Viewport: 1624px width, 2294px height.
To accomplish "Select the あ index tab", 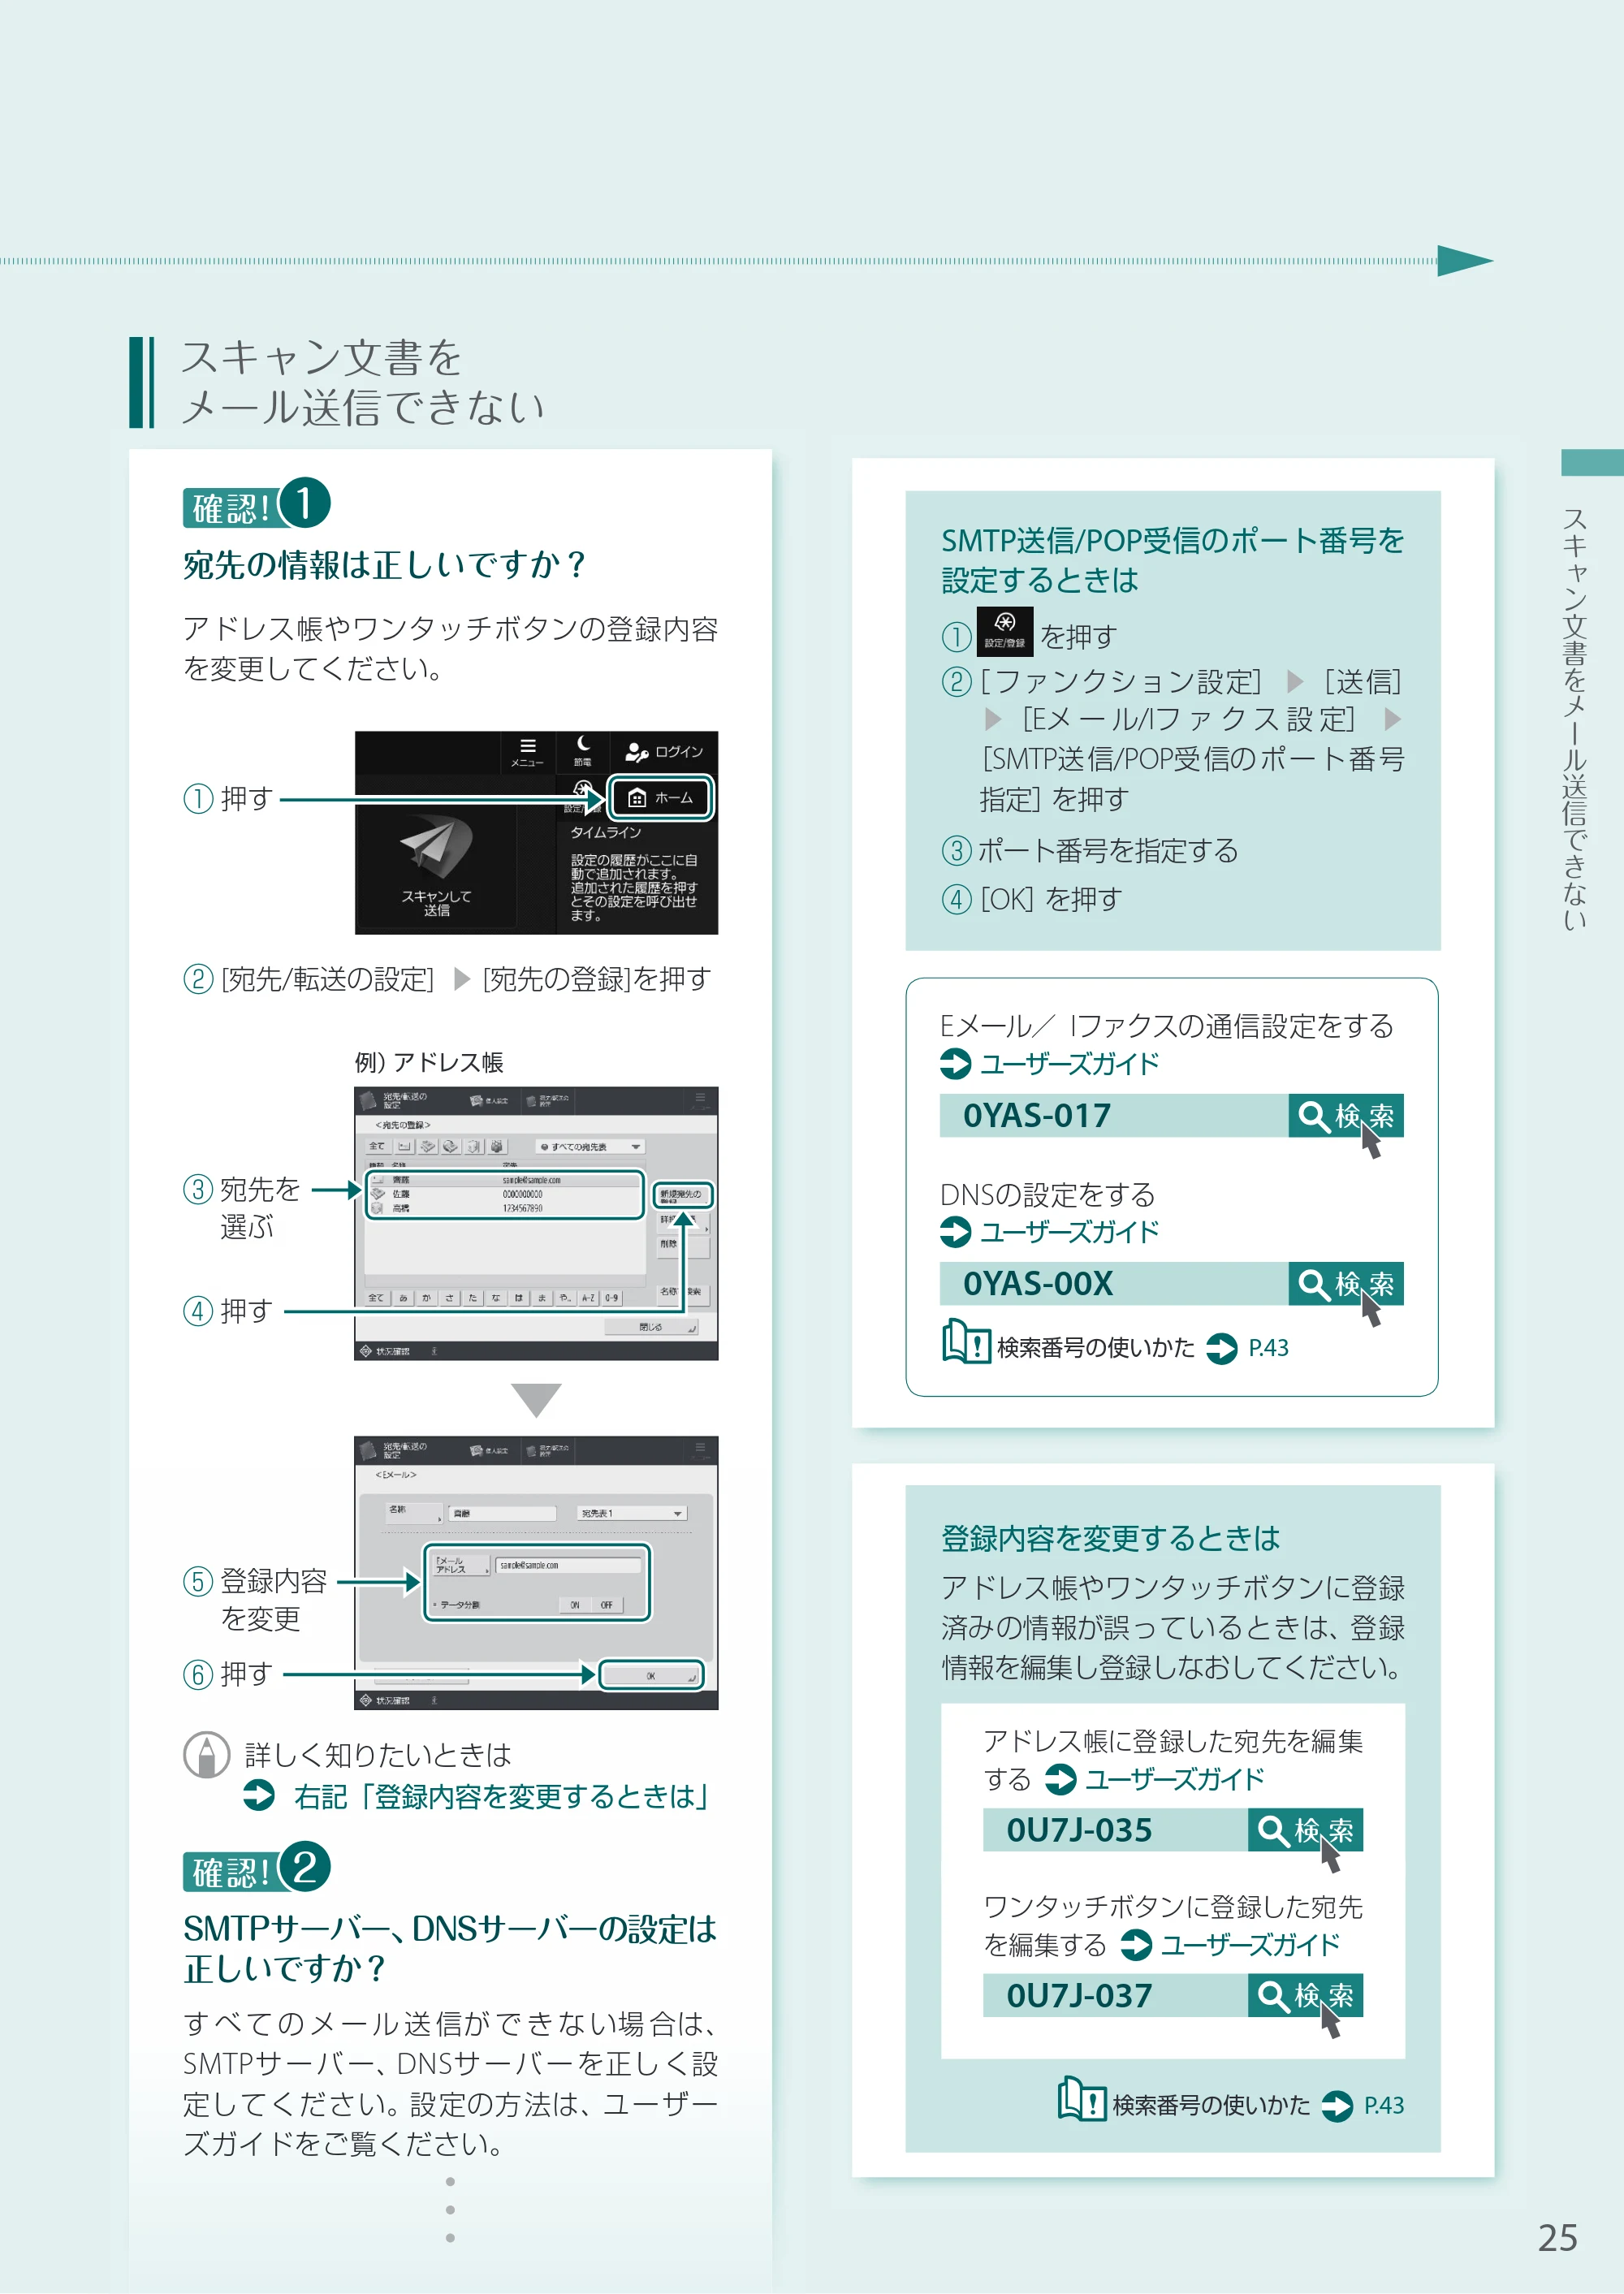I will tap(404, 1298).
